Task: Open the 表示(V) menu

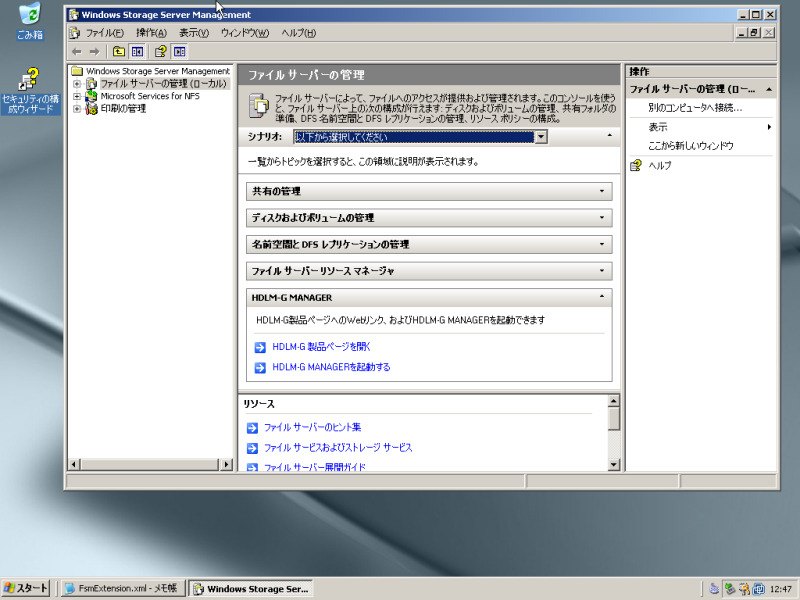Action: (194, 33)
